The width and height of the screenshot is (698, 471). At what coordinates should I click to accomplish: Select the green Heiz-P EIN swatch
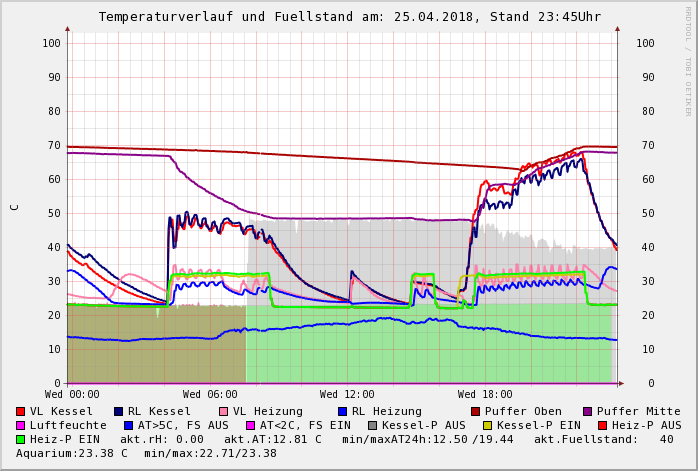pos(21,439)
